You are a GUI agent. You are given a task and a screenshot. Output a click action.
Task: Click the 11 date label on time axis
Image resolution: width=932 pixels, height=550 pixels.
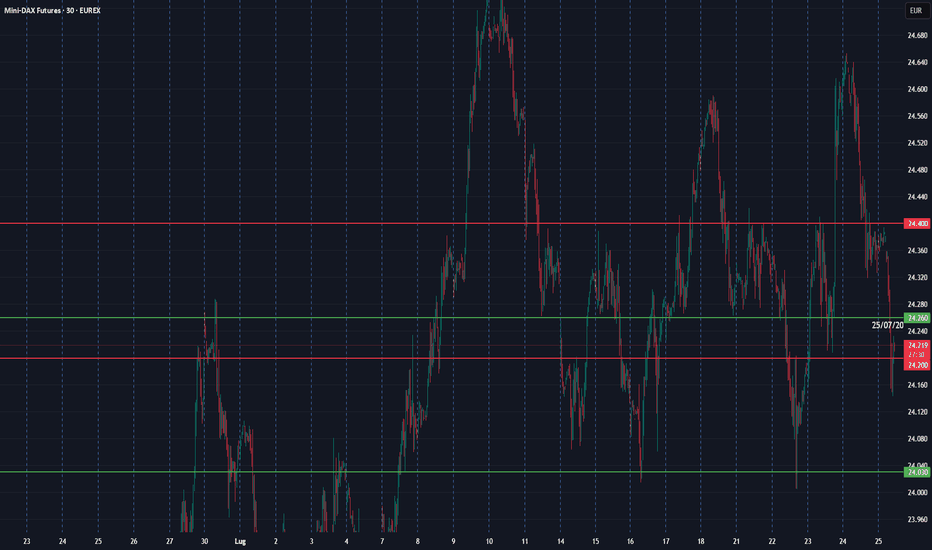coord(525,542)
